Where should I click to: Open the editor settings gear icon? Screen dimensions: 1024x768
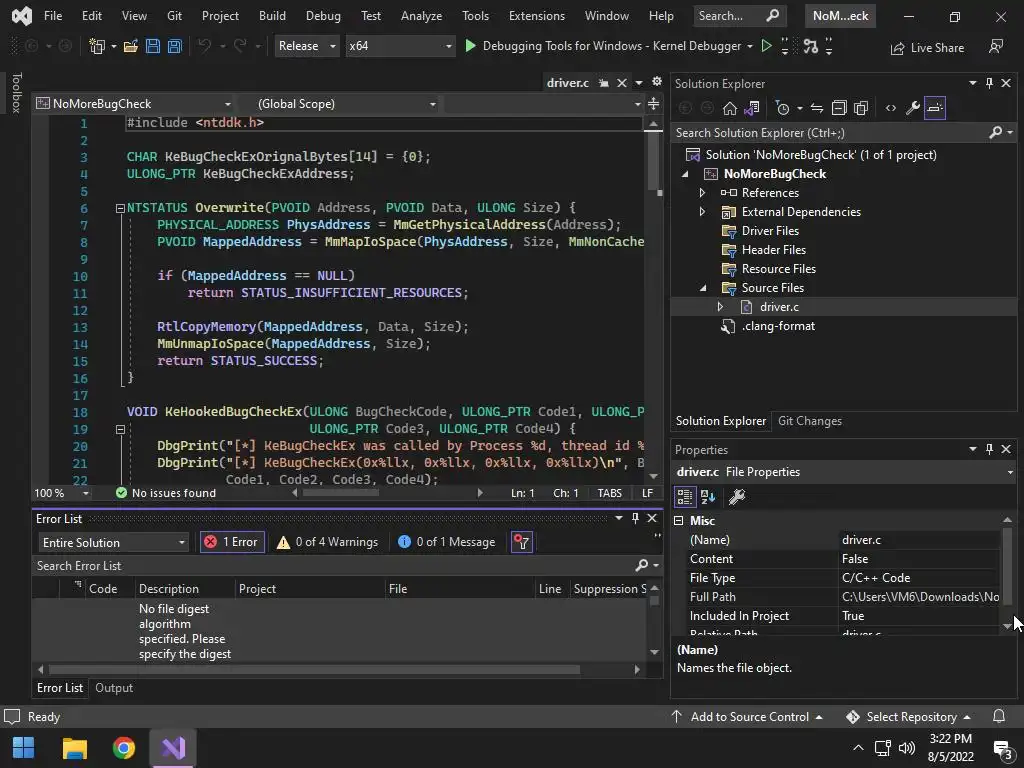[x=657, y=82]
